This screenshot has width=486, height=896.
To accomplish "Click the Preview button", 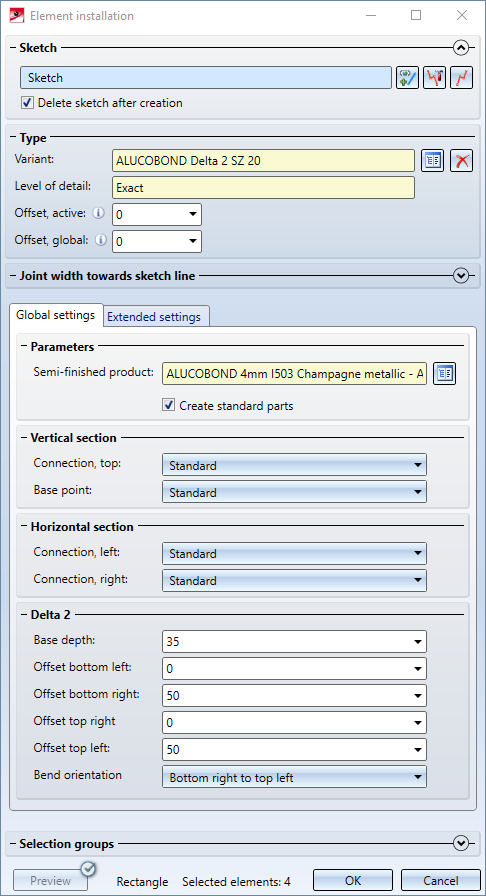I will pyautogui.click(x=50, y=881).
